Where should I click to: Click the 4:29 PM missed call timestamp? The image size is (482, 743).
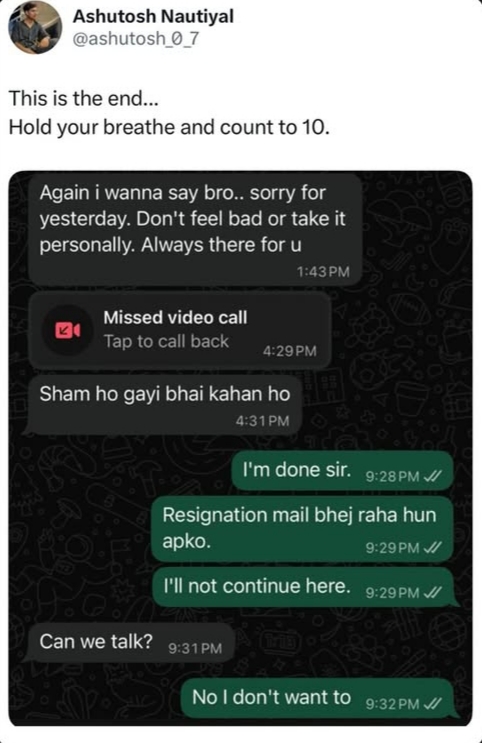[290, 351]
